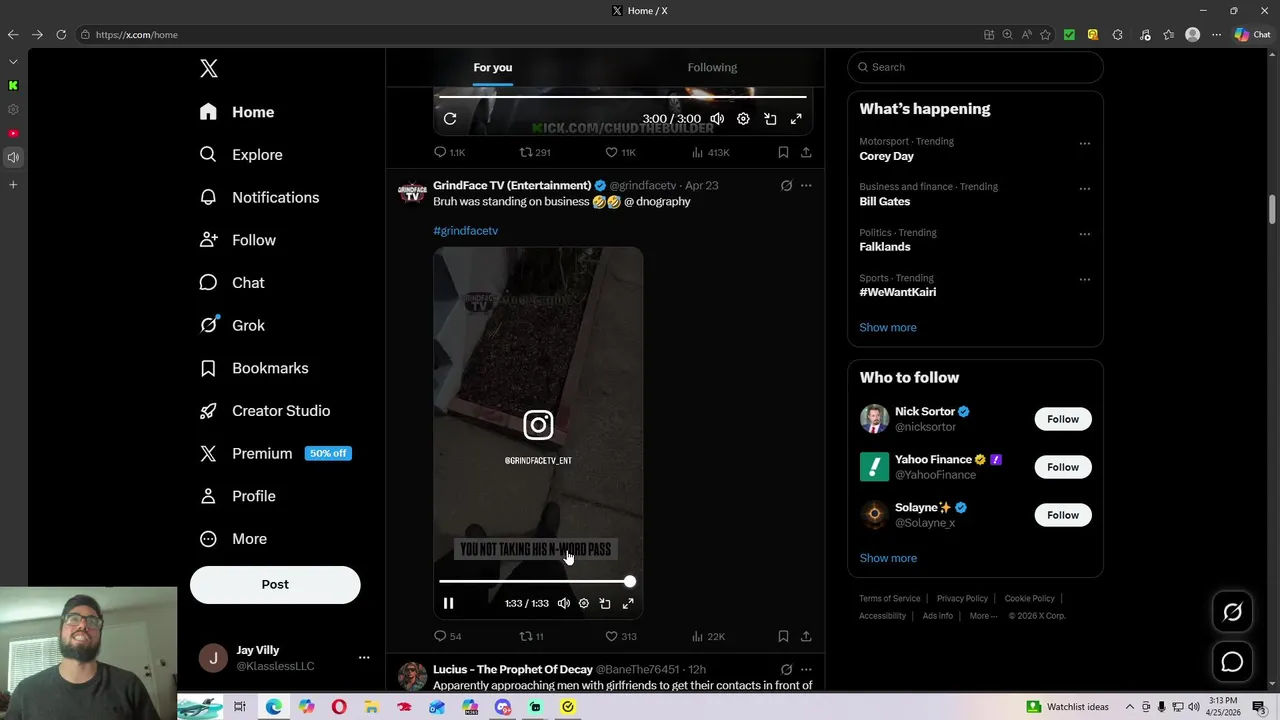1280x720 pixels.
Task: Enter fullscreen on the 3:00 video
Action: (x=796, y=119)
